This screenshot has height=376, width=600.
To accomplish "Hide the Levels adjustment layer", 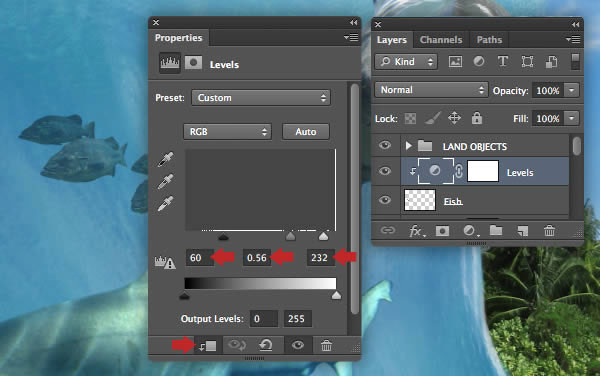I will click(x=385, y=171).
